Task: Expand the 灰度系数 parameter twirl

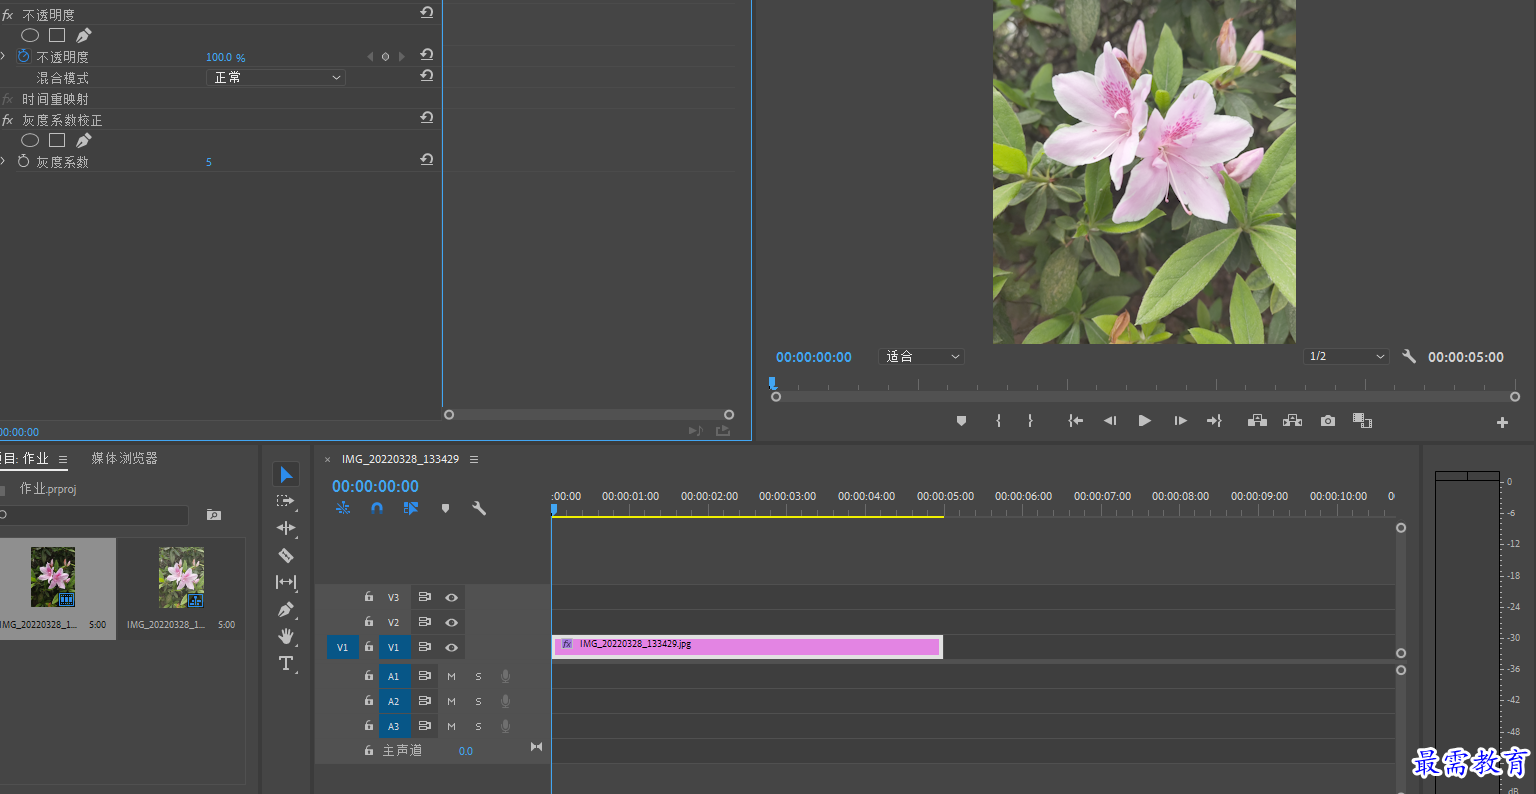Action: pos(3,161)
